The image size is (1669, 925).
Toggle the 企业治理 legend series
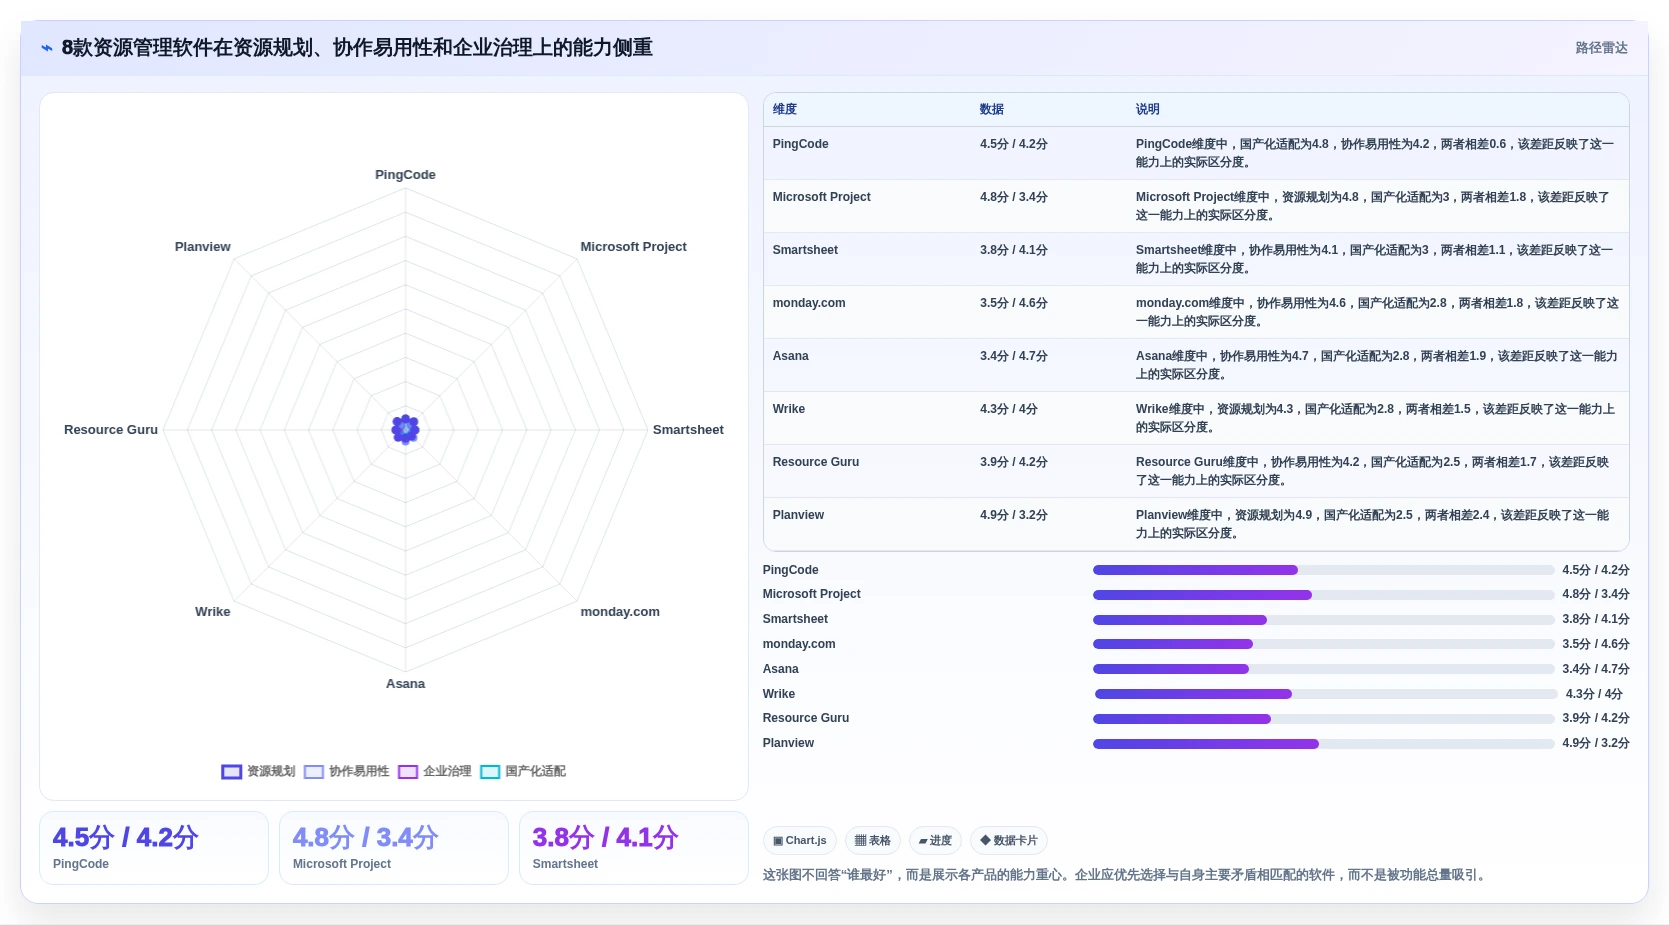434,771
